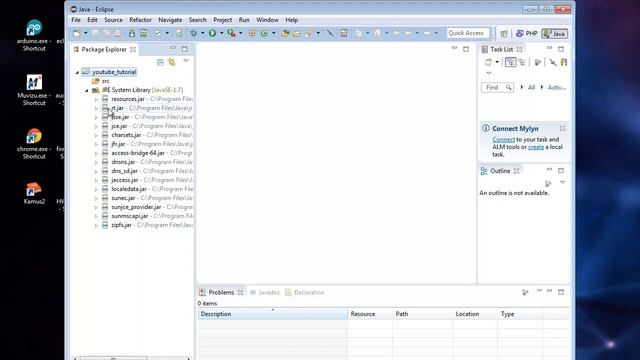The height and width of the screenshot is (360, 640).
Task: Click the New Java Package toolbar icon
Action: 252,33
